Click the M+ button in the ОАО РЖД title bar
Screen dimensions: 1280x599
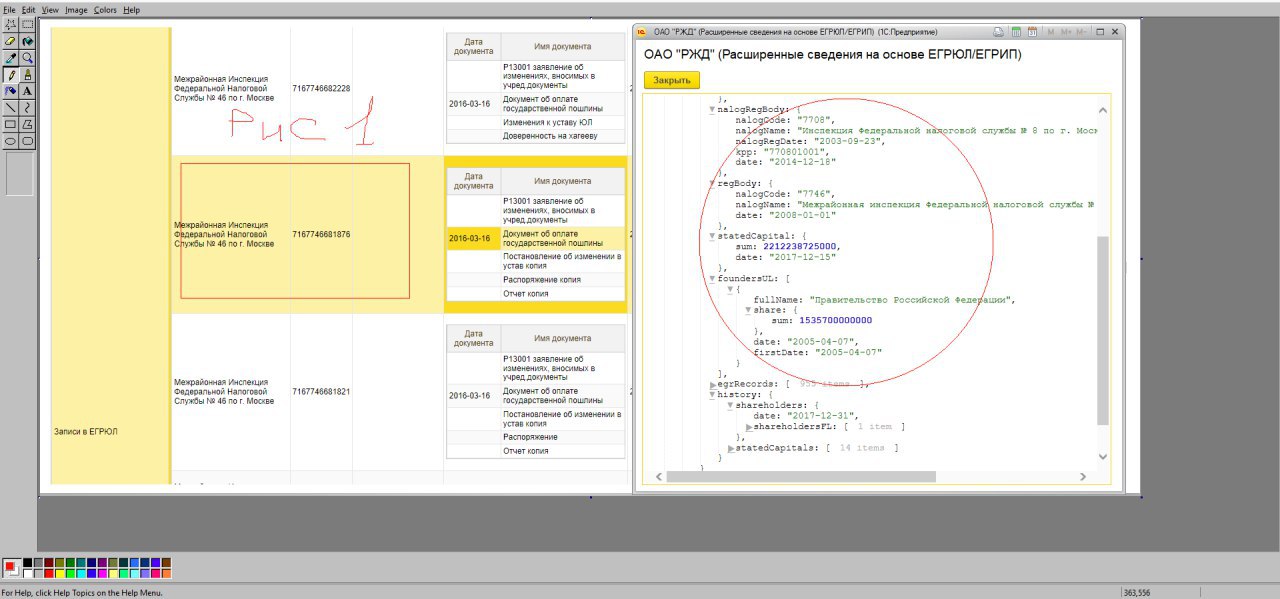click(x=1065, y=32)
